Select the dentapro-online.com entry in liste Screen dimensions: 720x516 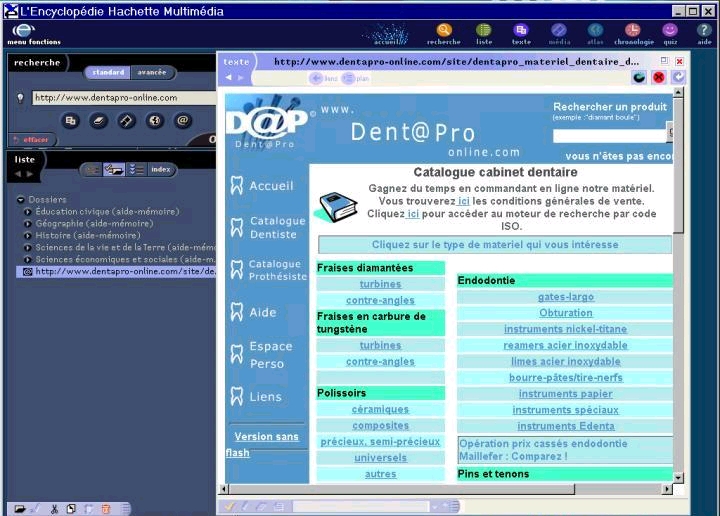116,271
